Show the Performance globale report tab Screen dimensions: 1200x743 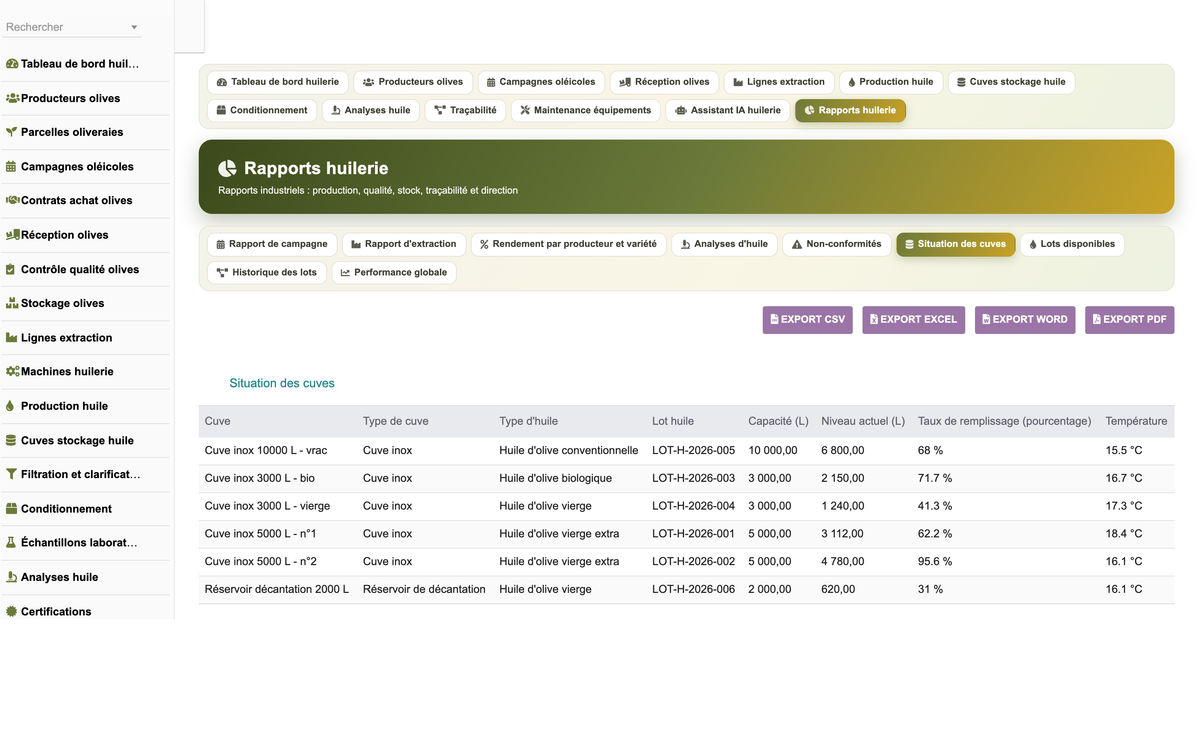coord(394,272)
